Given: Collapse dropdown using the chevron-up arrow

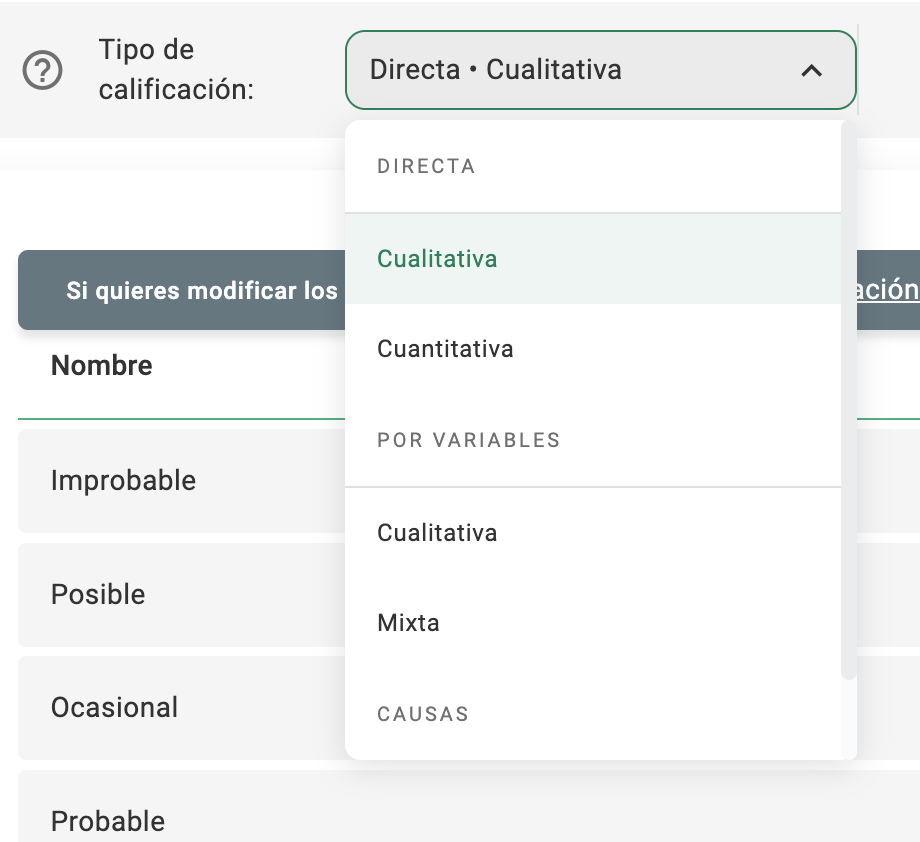Looking at the screenshot, I should 811,70.
